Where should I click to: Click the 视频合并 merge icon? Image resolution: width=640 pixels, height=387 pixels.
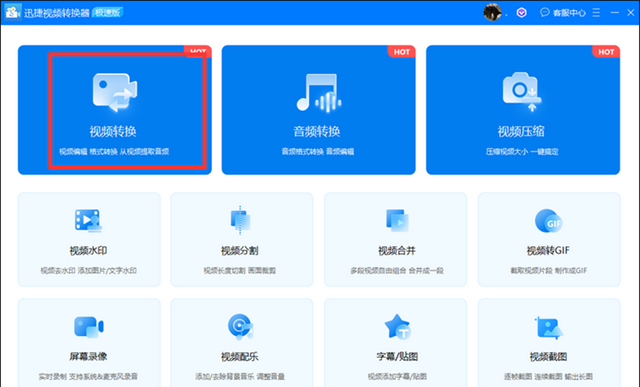(x=397, y=220)
